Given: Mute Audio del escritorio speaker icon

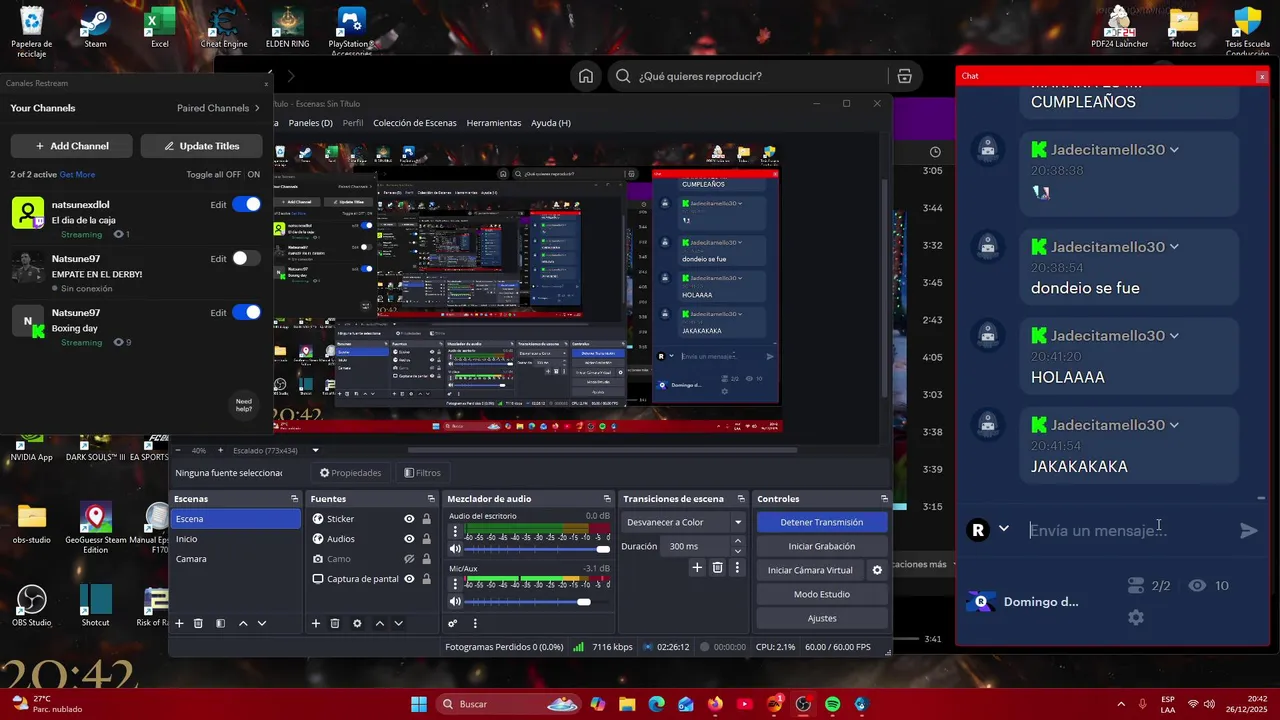Looking at the screenshot, I should (x=455, y=549).
